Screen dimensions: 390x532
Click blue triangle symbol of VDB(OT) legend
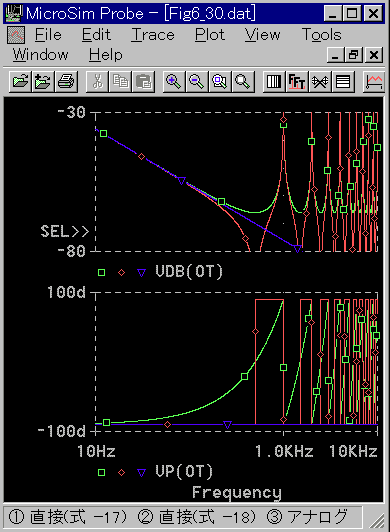click(x=141, y=272)
